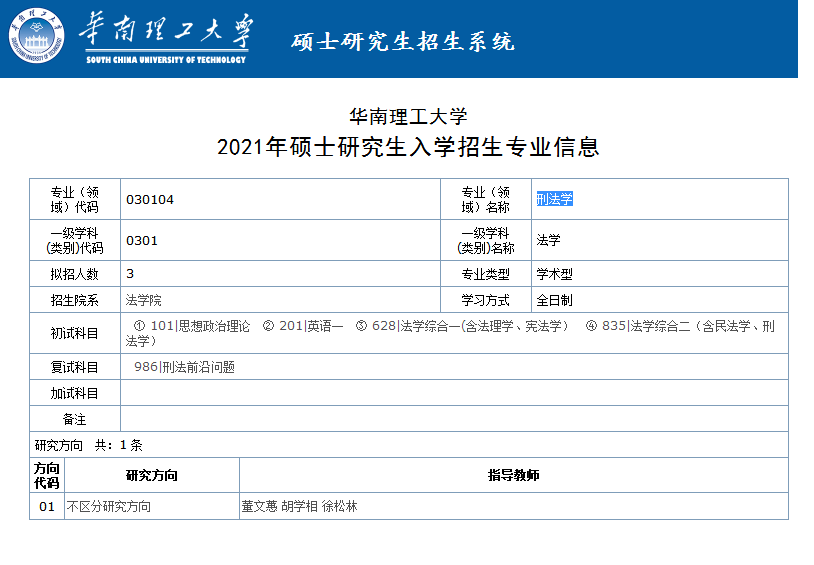Click advisor name 胡学相
The height and width of the screenshot is (565, 814).
click(x=300, y=506)
